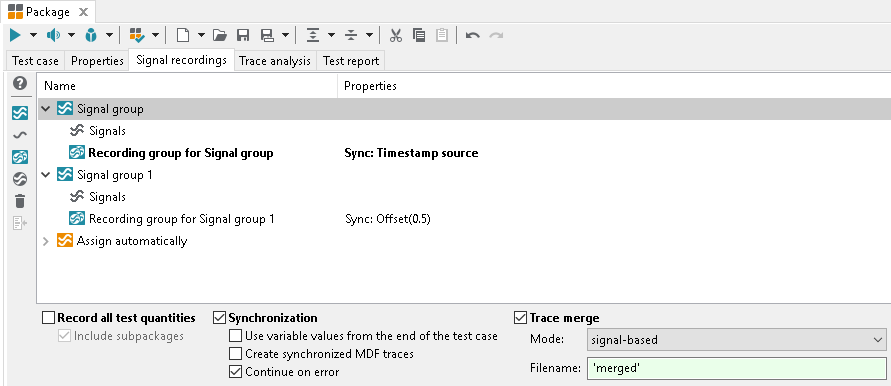
Task: Select Recording group for Signal group 1
Action: click(x=182, y=219)
